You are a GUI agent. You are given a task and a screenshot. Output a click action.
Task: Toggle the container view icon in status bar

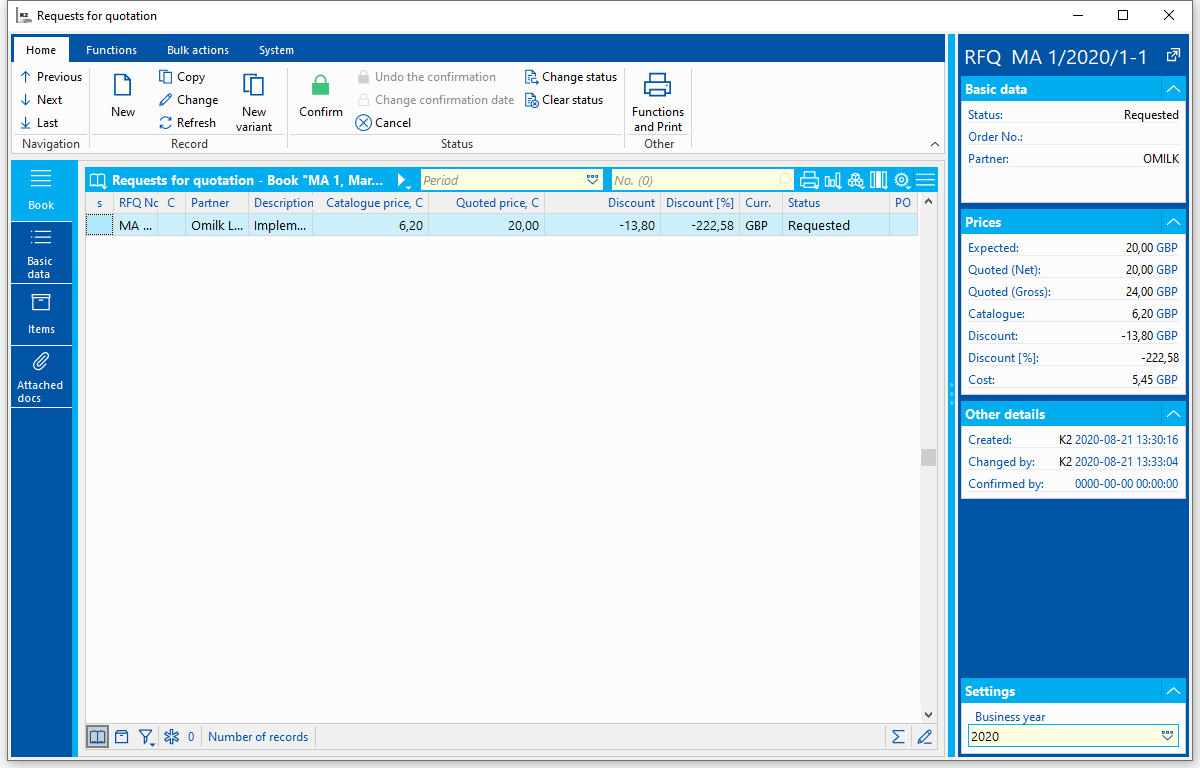point(121,737)
